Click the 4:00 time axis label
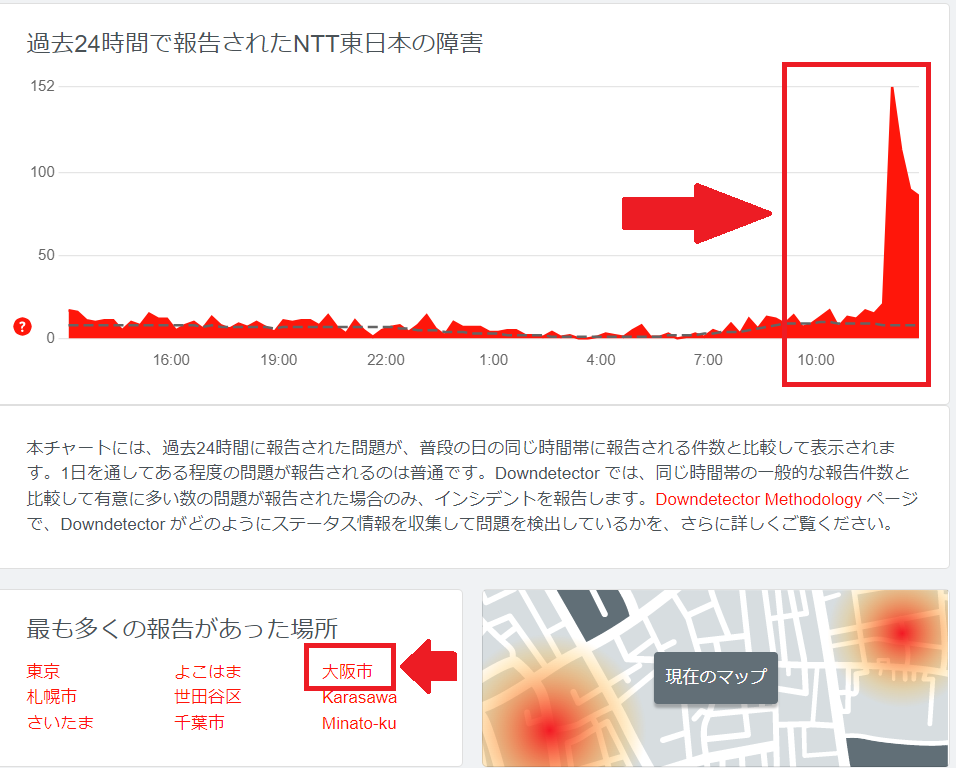The width and height of the screenshot is (956, 768). click(x=601, y=360)
